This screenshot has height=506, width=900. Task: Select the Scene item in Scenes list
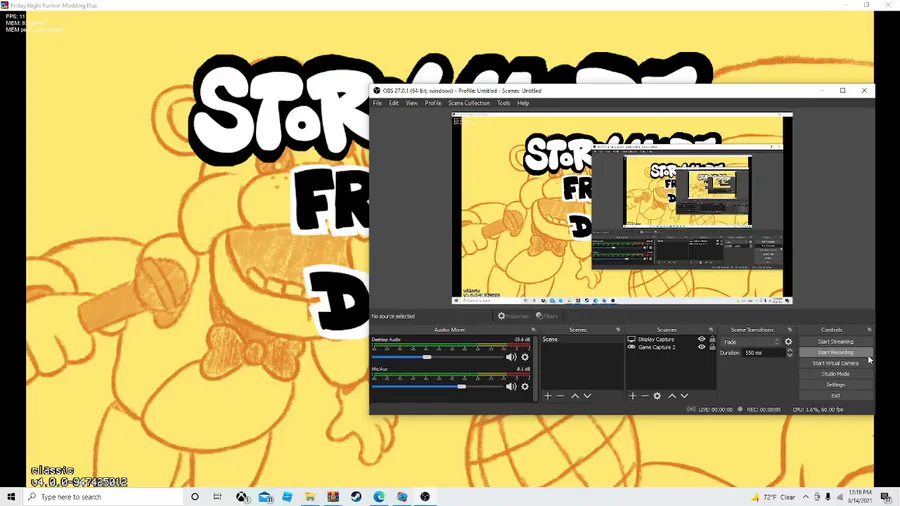pos(581,339)
